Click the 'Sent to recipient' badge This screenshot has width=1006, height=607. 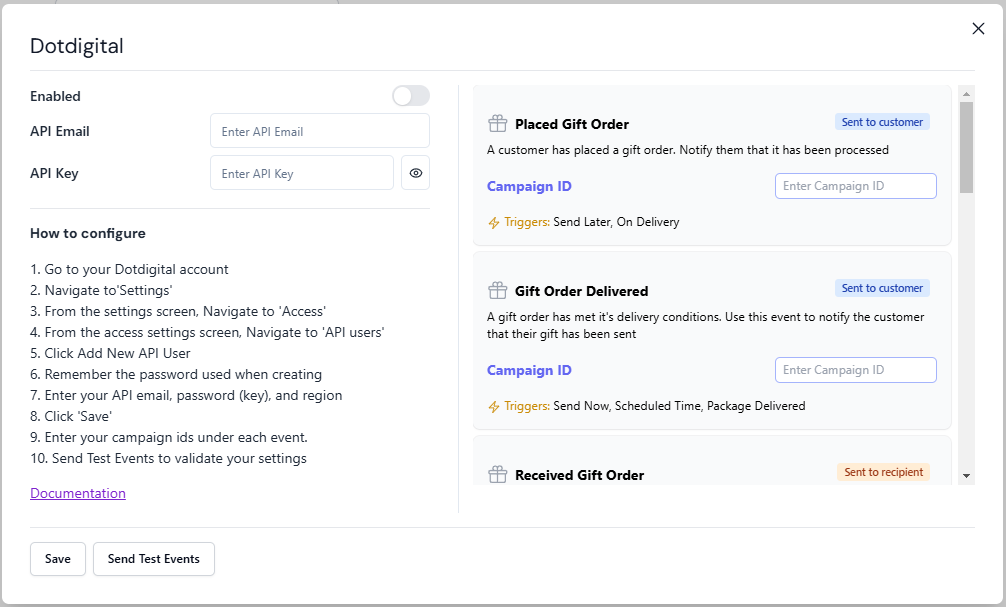click(x=883, y=472)
